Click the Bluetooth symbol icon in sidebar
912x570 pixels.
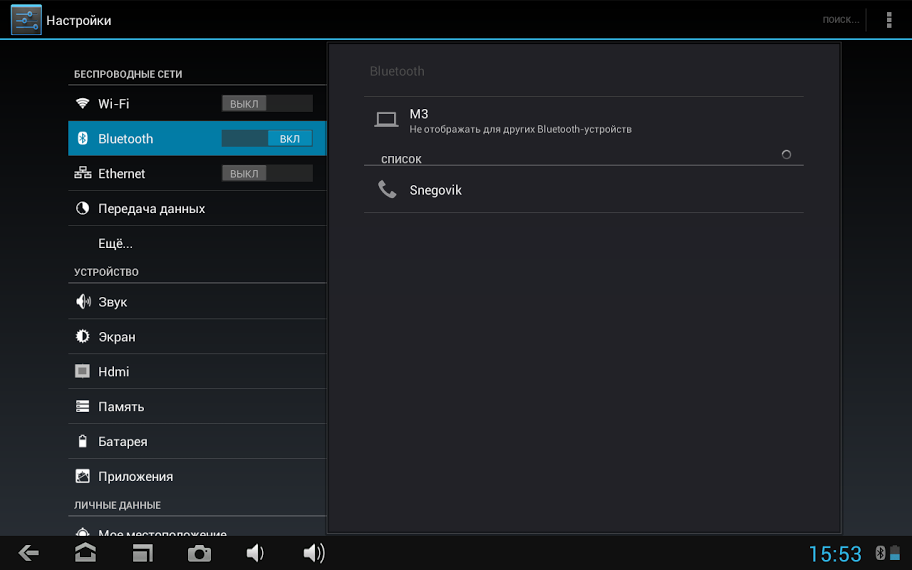point(83,138)
